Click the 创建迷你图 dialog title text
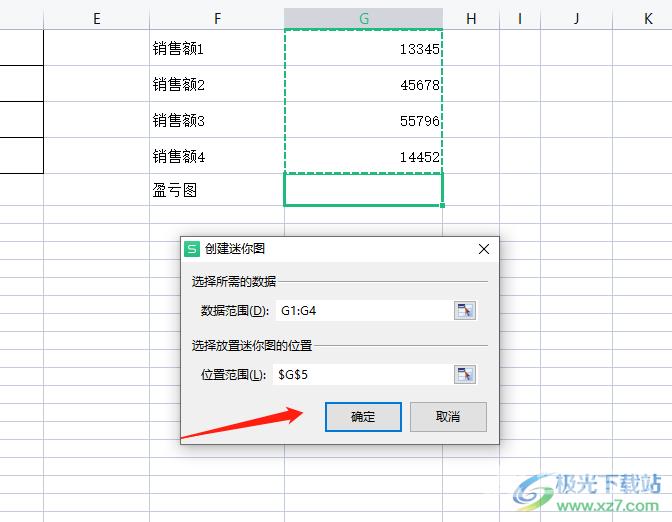Screen dimensions: 672x522 (235, 249)
